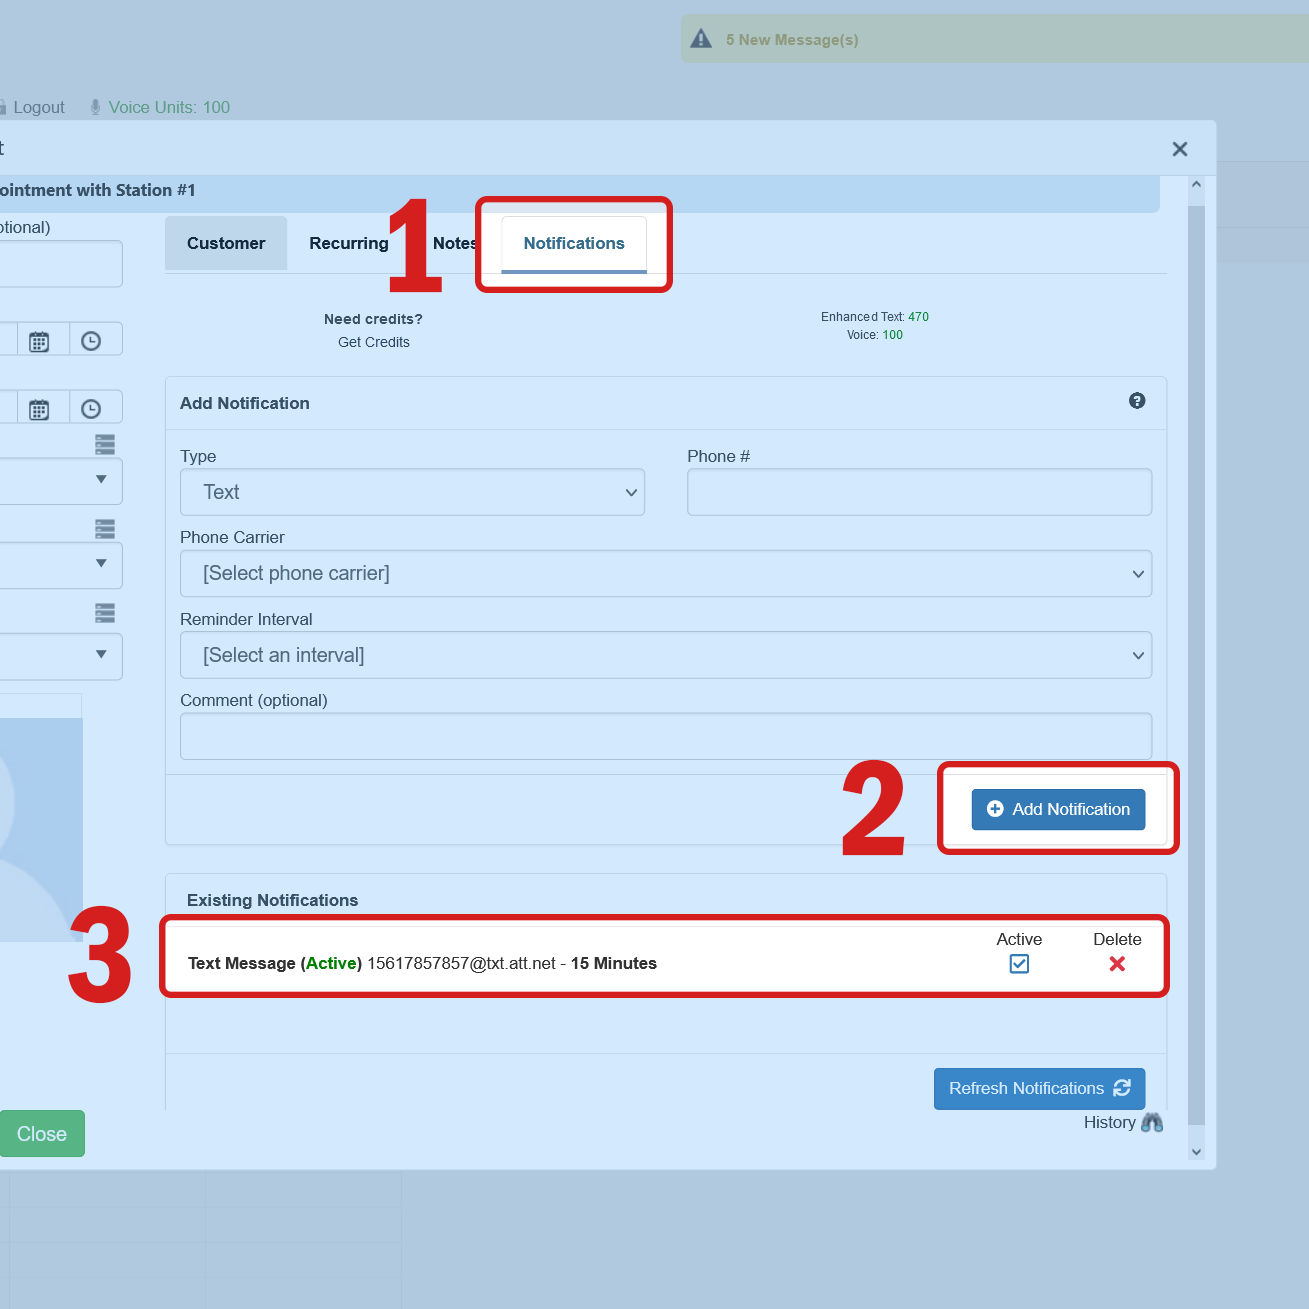Follow the Get Credits link

374,342
